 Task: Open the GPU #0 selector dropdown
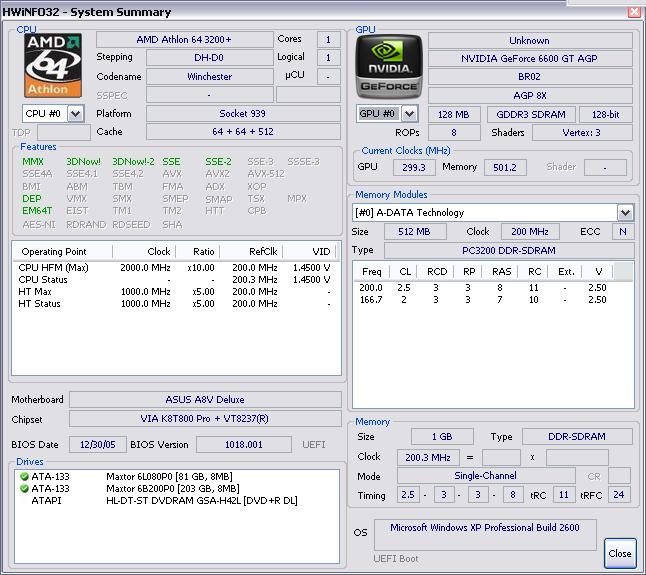409,114
